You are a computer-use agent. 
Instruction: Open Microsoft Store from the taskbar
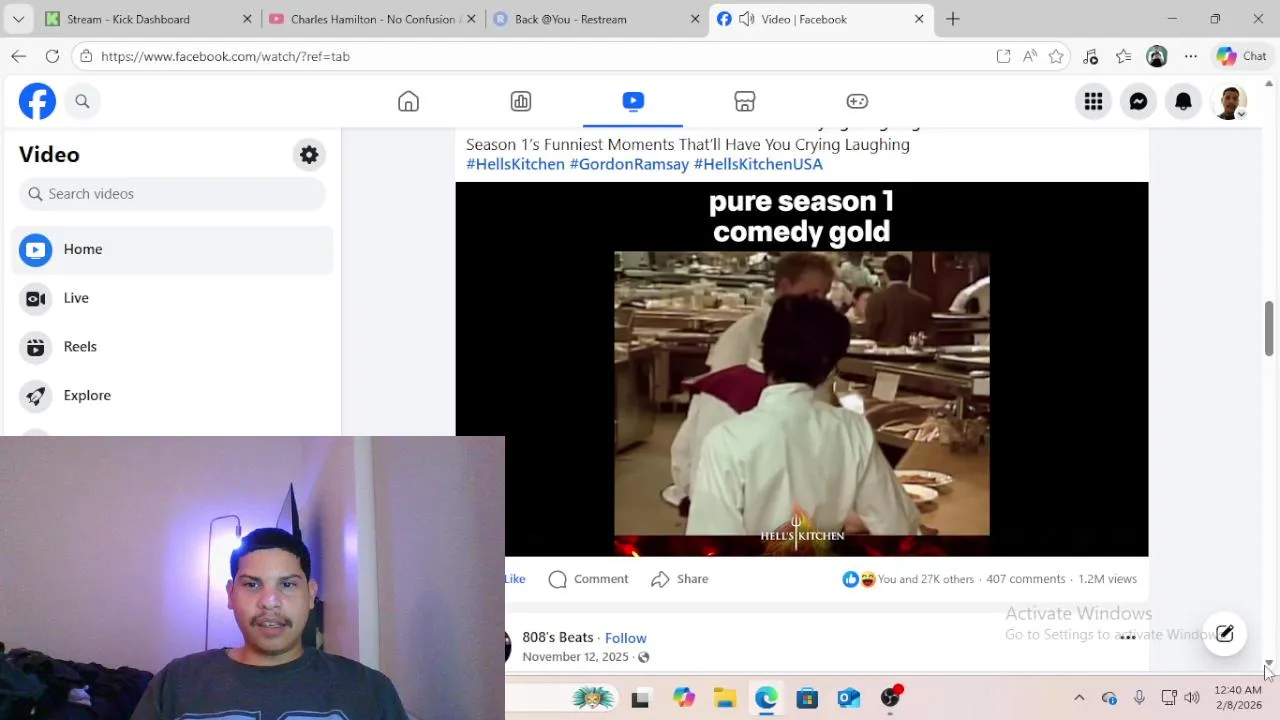point(807,698)
